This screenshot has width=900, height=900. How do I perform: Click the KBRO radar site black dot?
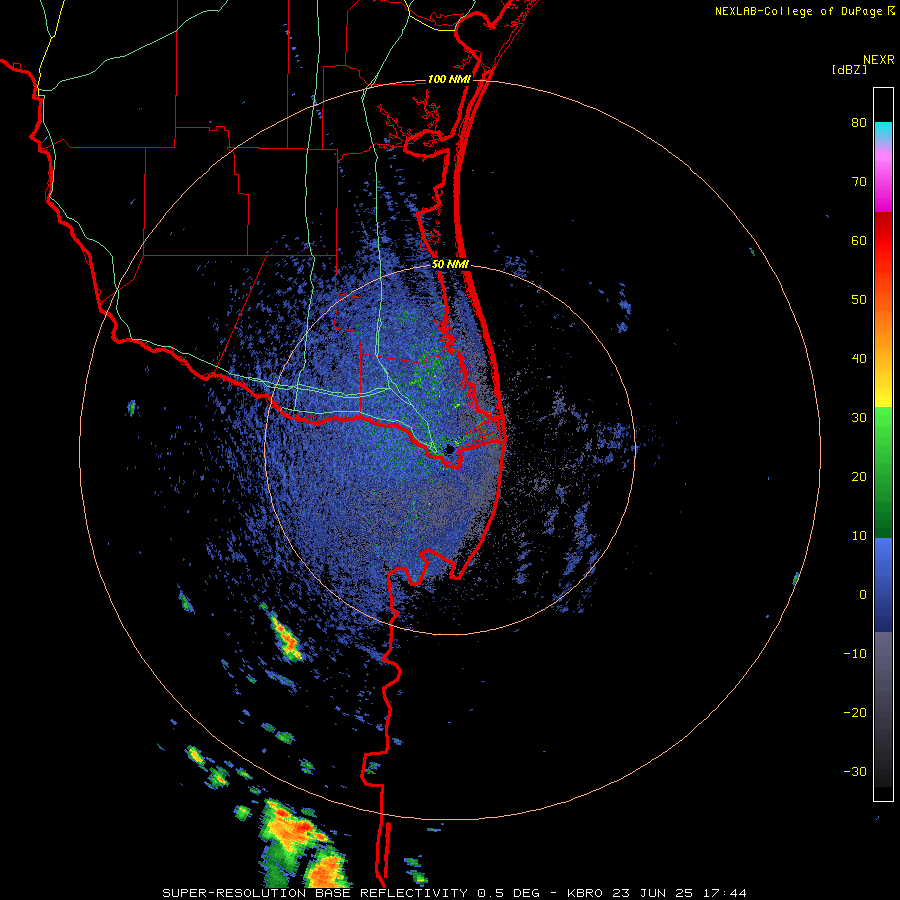(x=449, y=449)
